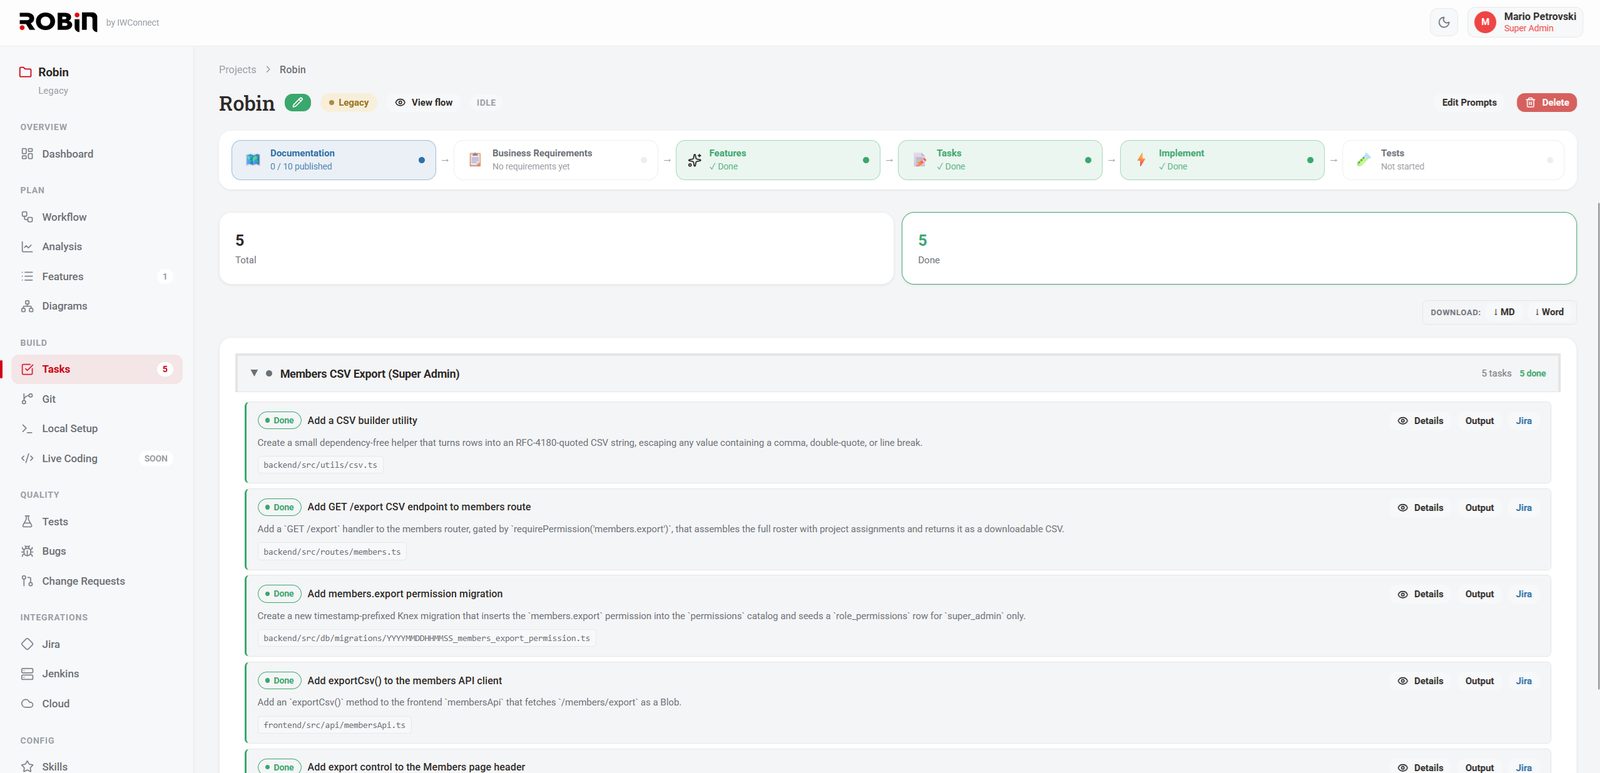Image resolution: width=1600 pixels, height=773 pixels.
Task: Open the Tests flask icon in sidebar
Action: (x=27, y=522)
